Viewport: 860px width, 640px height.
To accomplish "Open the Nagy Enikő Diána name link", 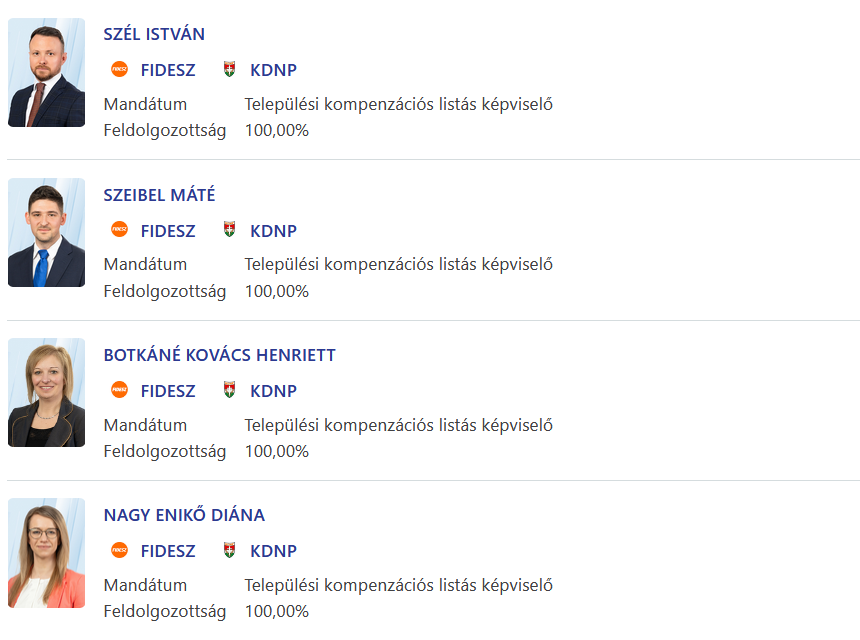I will coord(184,515).
